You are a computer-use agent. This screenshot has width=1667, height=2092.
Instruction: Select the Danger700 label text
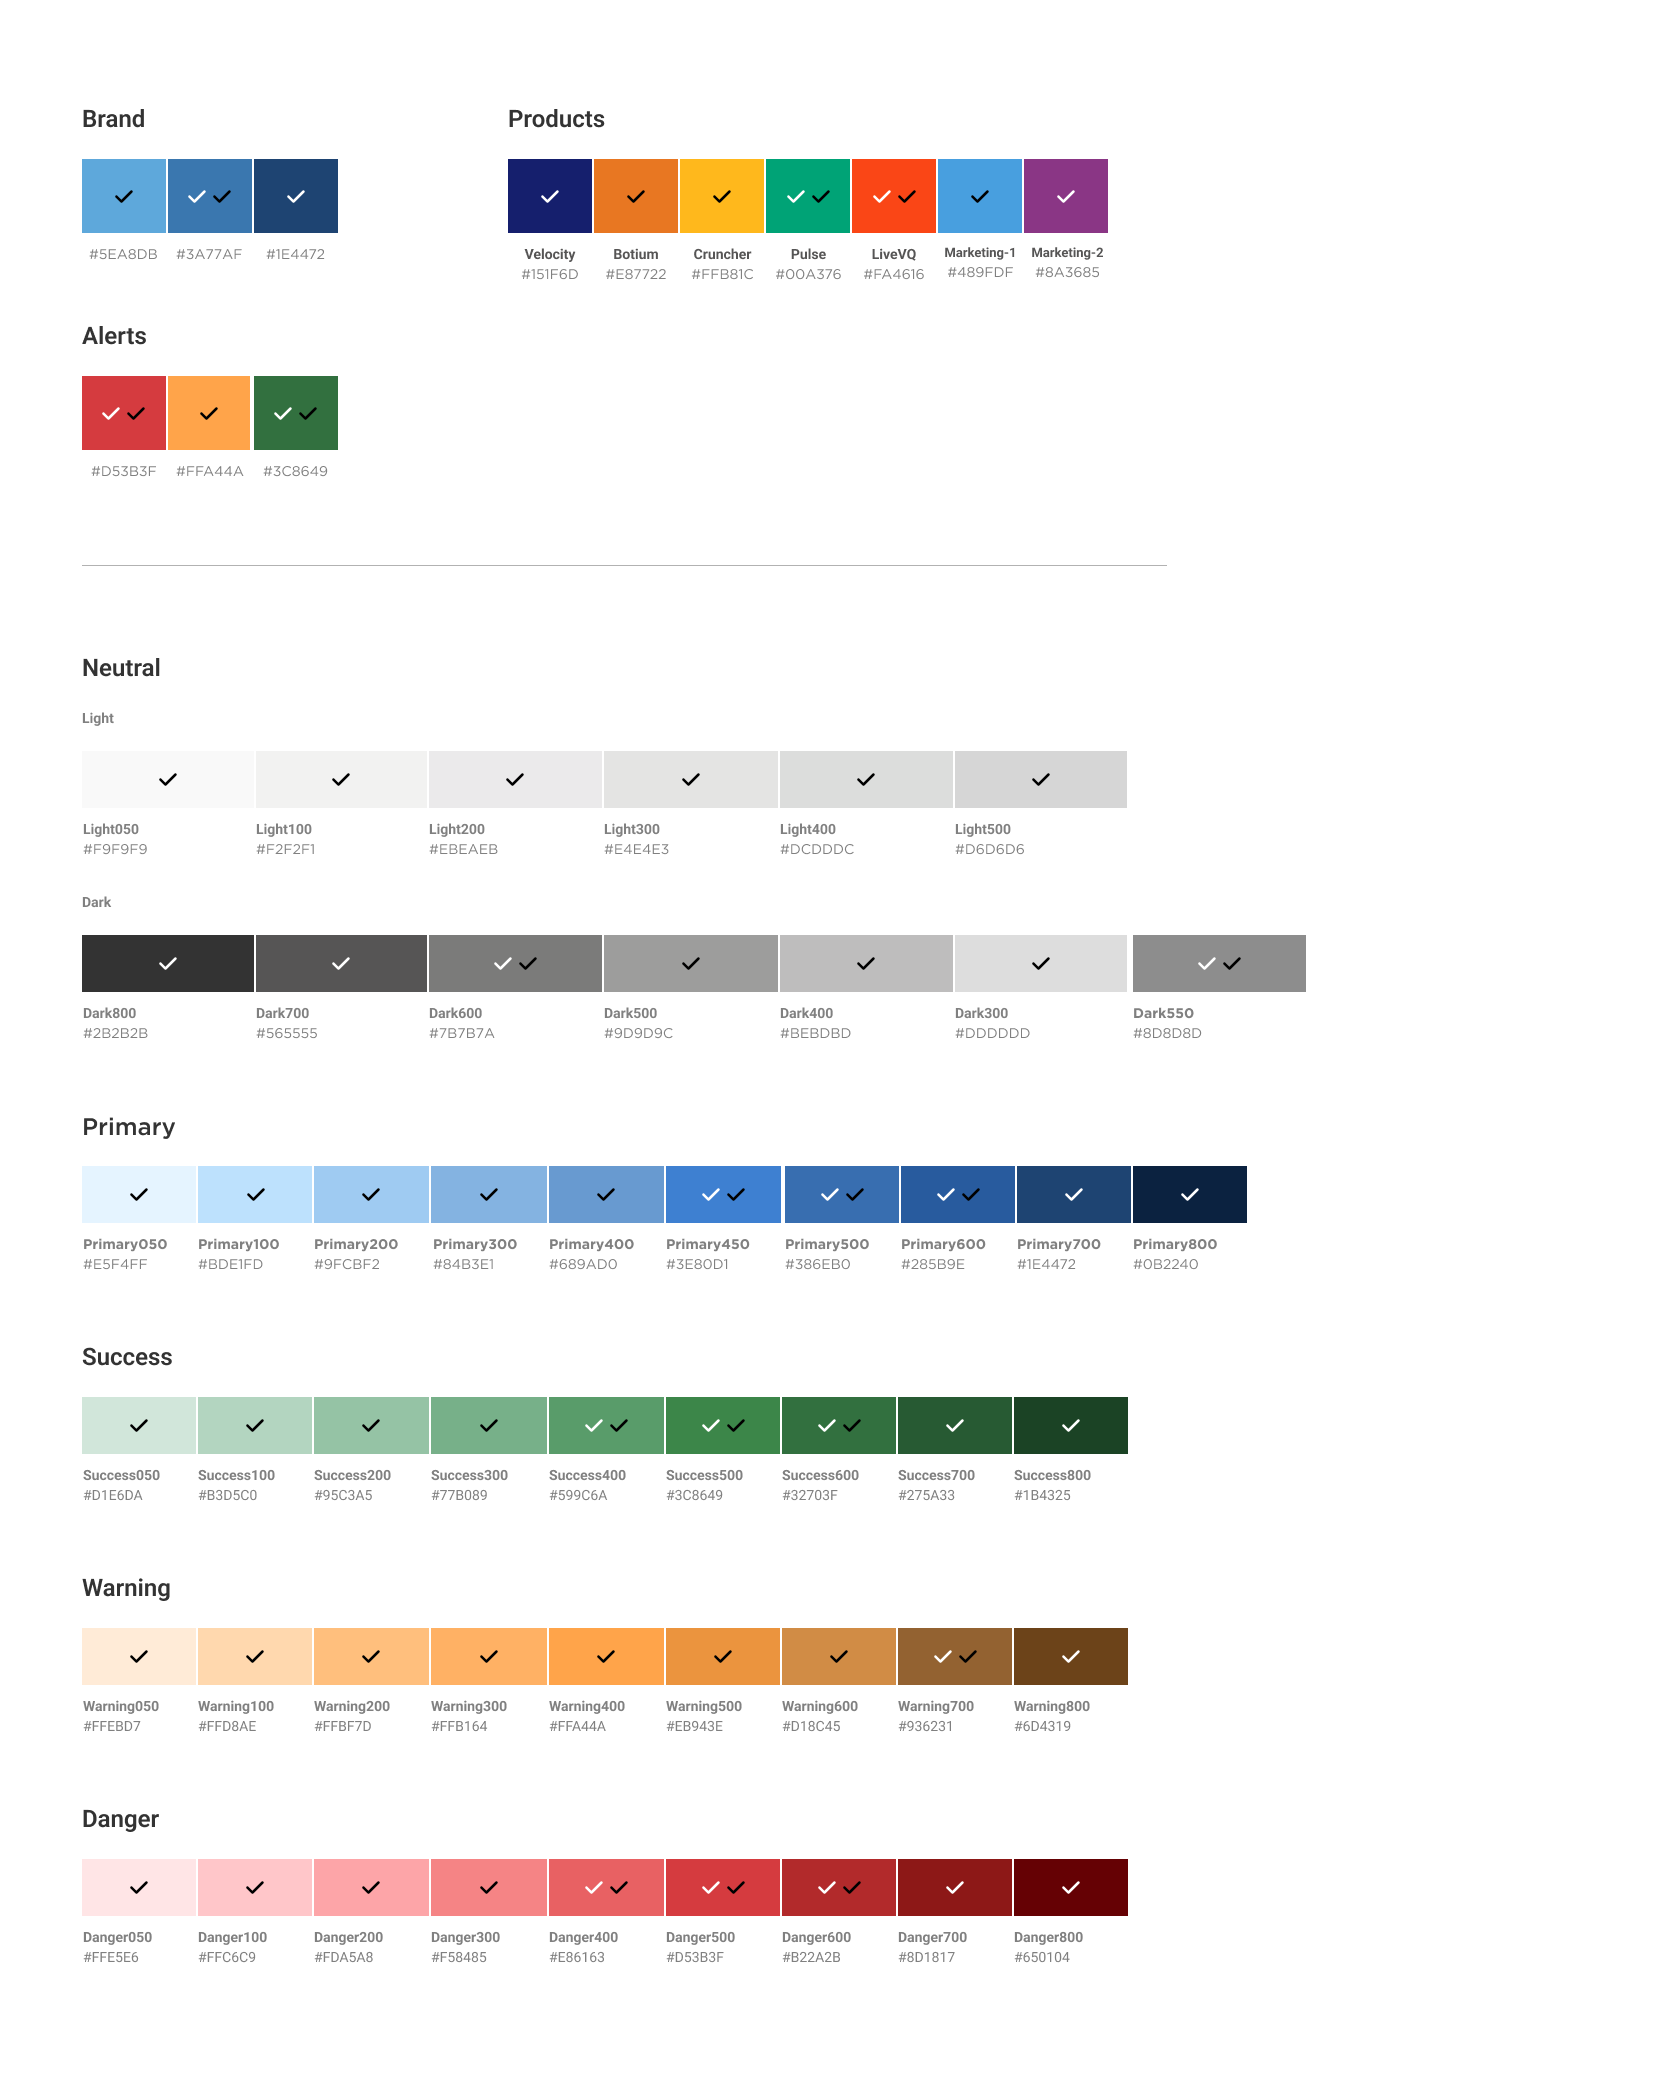[x=932, y=1937]
